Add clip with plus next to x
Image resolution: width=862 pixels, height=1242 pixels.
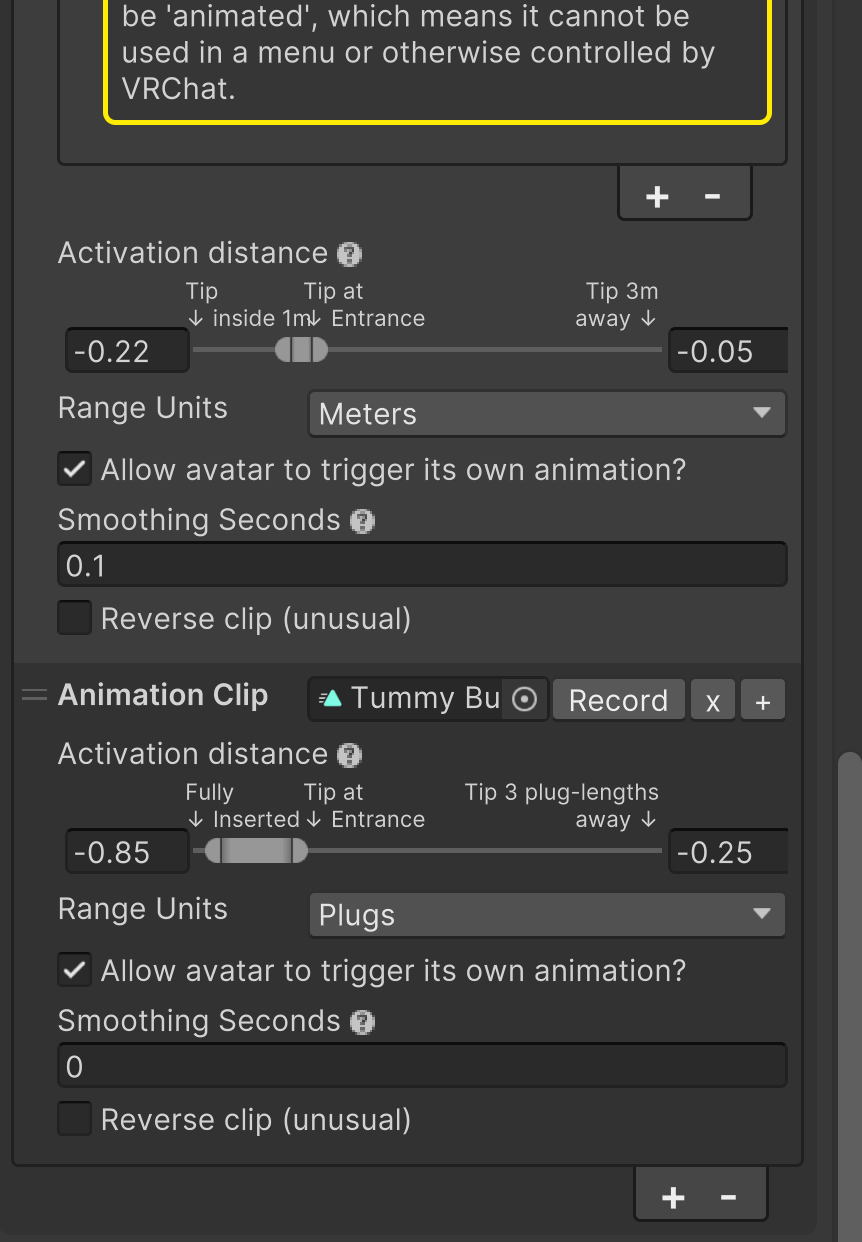(763, 700)
